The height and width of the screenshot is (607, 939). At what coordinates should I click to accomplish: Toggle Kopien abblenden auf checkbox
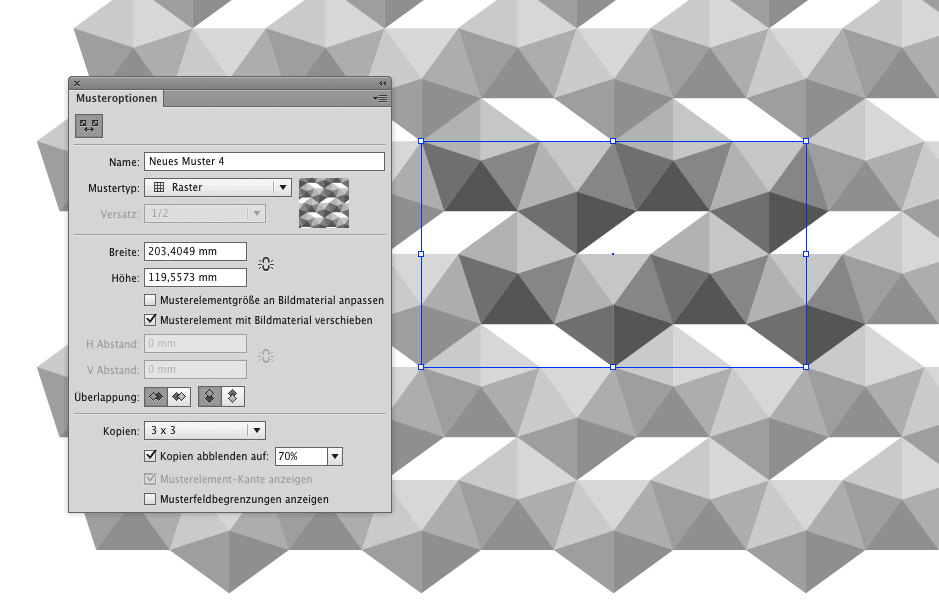pyautogui.click(x=151, y=456)
